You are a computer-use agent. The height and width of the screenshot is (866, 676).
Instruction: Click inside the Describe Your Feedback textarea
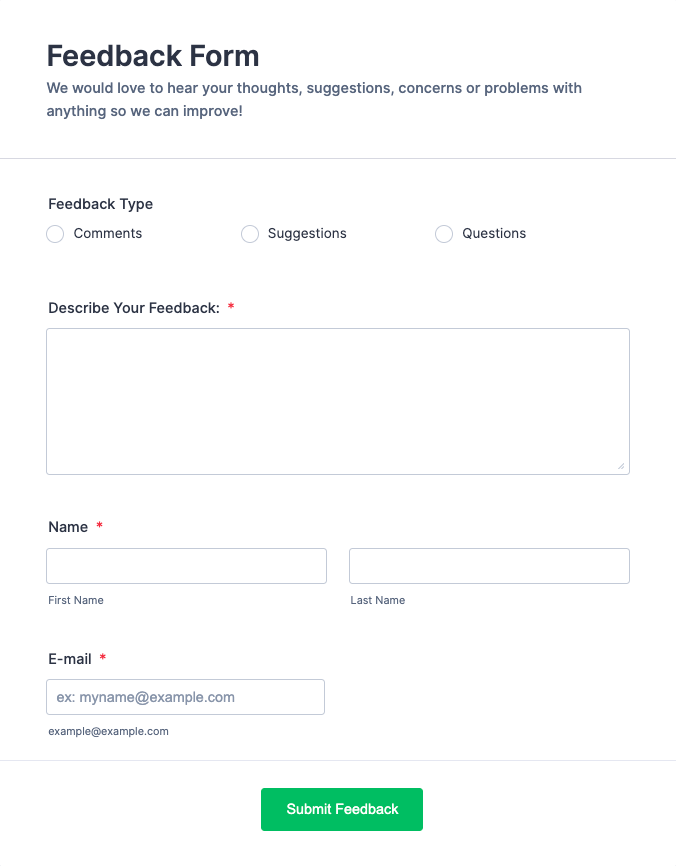pos(337,400)
